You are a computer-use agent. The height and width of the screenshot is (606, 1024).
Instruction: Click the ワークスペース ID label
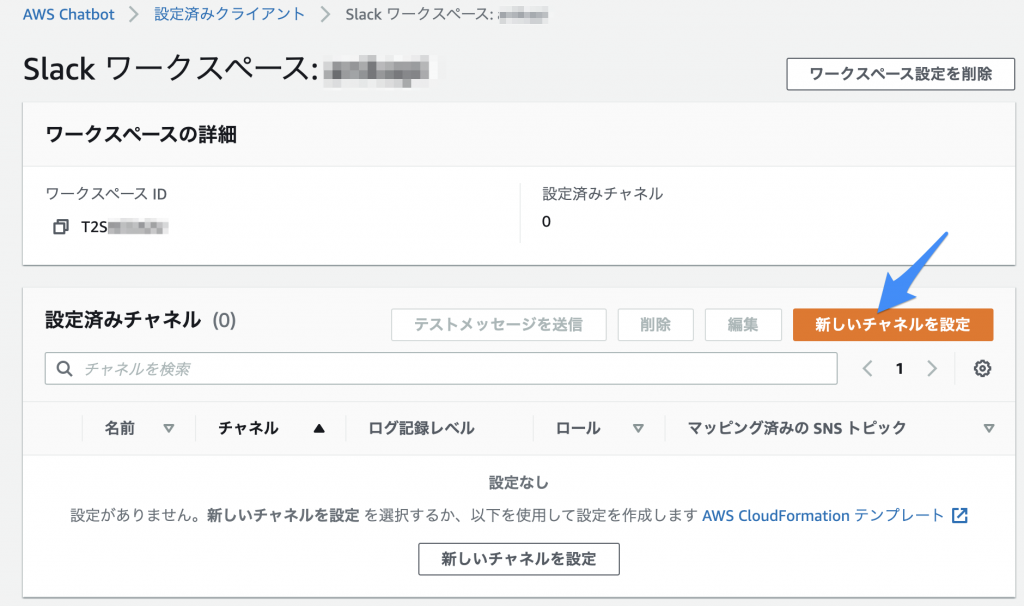coord(106,194)
